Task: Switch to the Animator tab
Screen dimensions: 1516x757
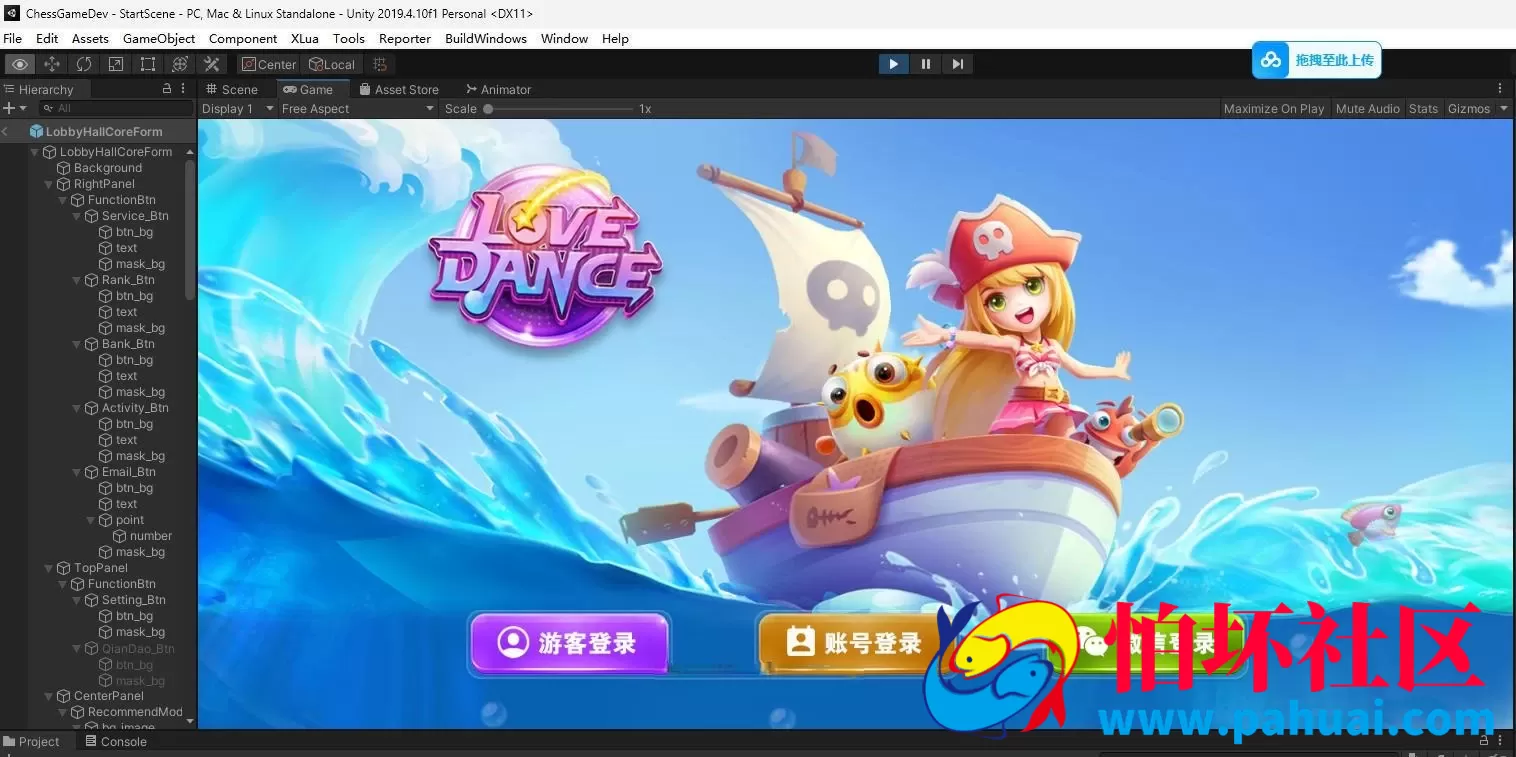Action: (498, 89)
